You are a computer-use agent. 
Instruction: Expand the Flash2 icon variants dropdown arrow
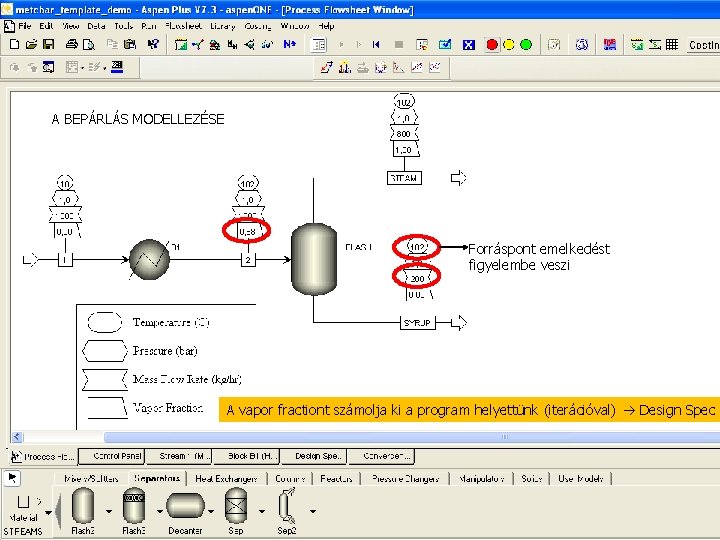(109, 511)
